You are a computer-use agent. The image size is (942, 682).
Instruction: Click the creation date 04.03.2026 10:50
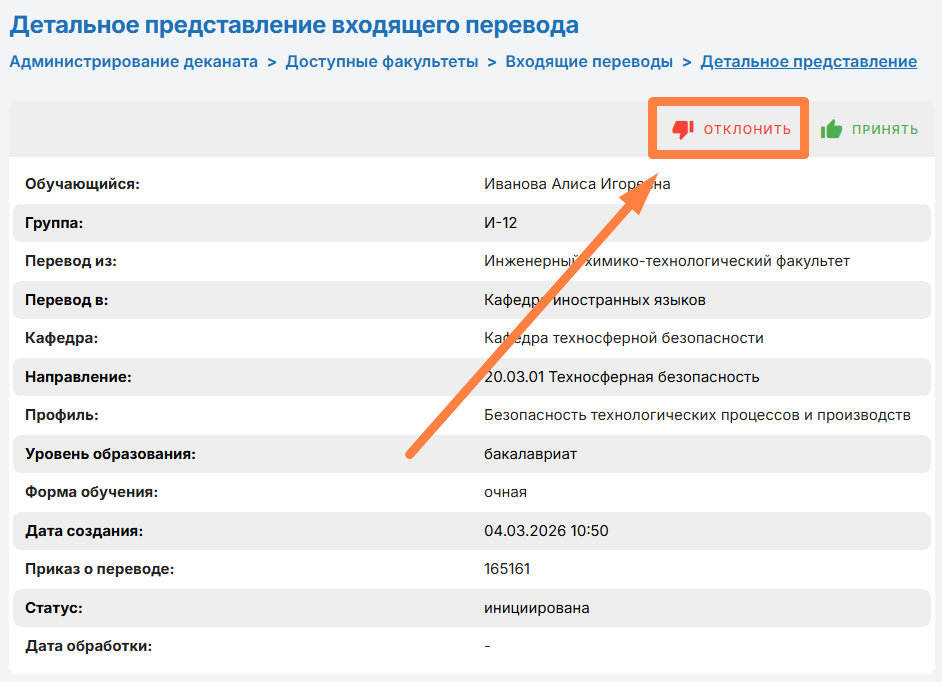tap(546, 531)
